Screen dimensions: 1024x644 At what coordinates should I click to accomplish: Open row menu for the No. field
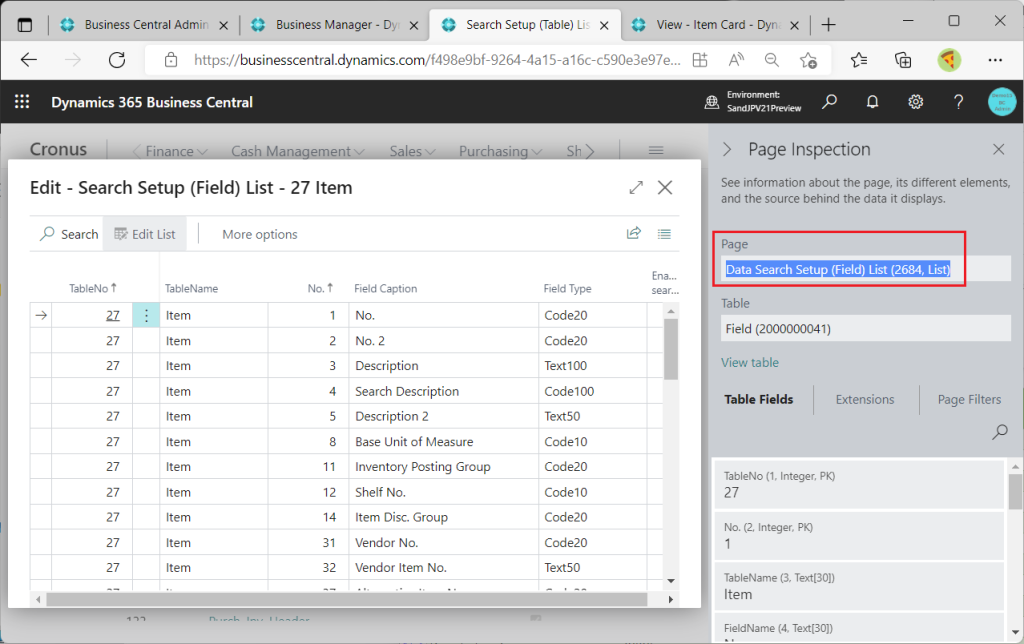[146, 315]
